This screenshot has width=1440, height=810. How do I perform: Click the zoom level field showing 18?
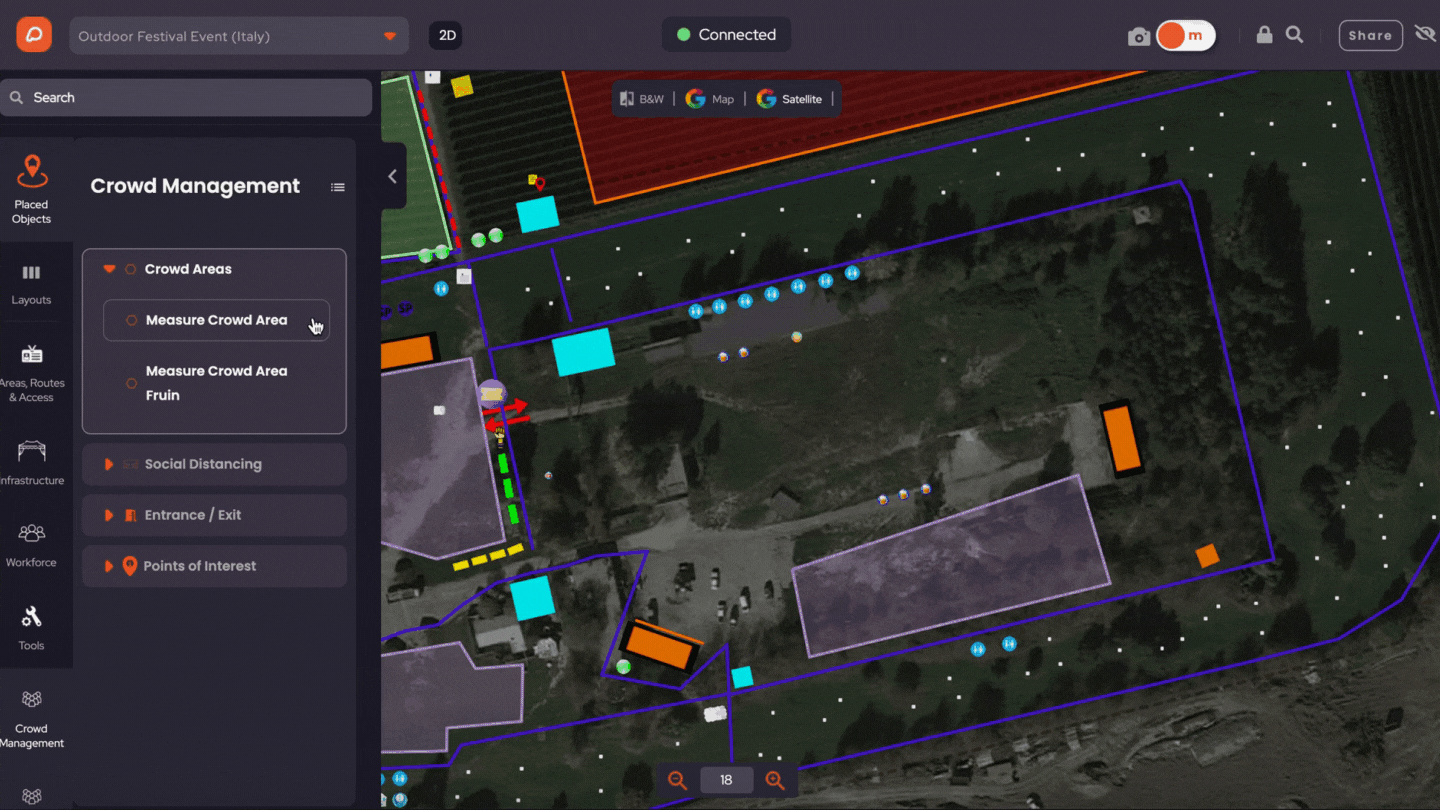[x=726, y=781]
